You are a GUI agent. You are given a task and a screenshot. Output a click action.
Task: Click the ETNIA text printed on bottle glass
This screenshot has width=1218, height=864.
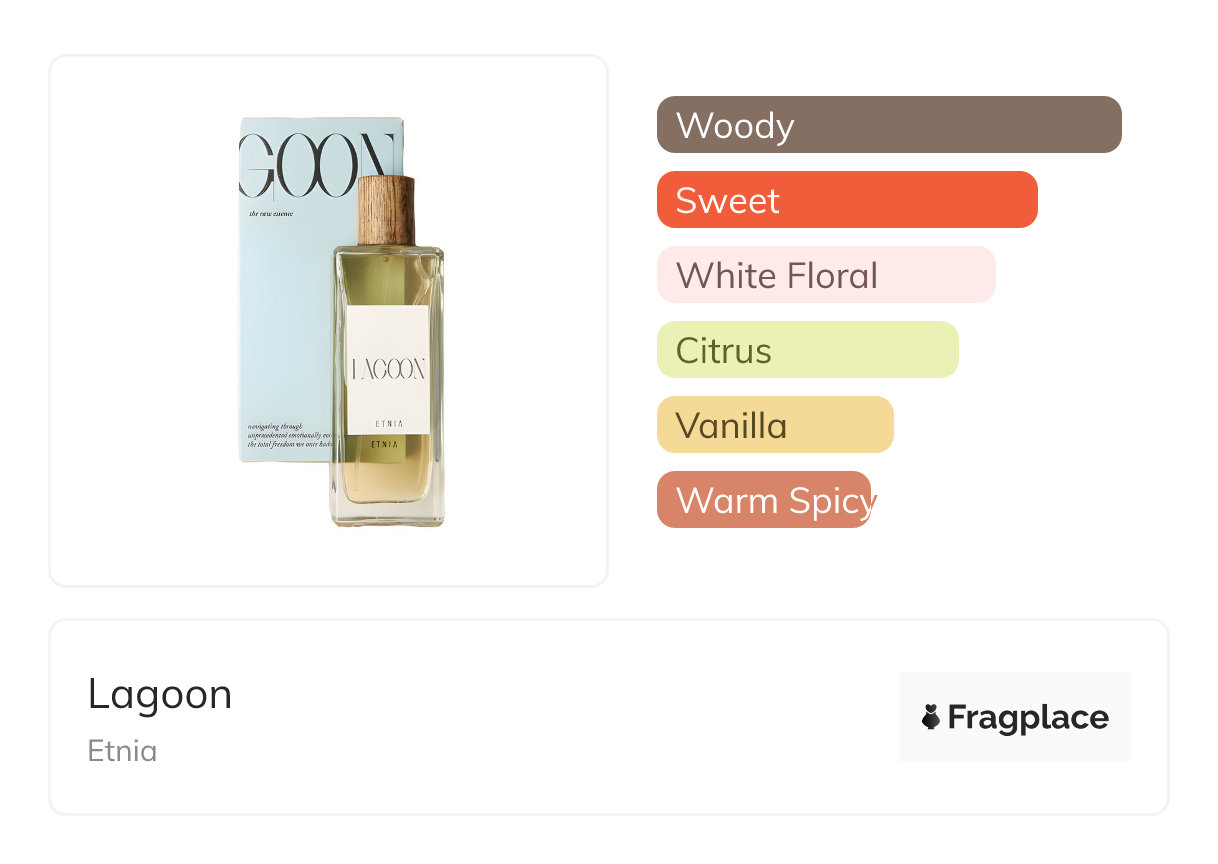[x=387, y=444]
